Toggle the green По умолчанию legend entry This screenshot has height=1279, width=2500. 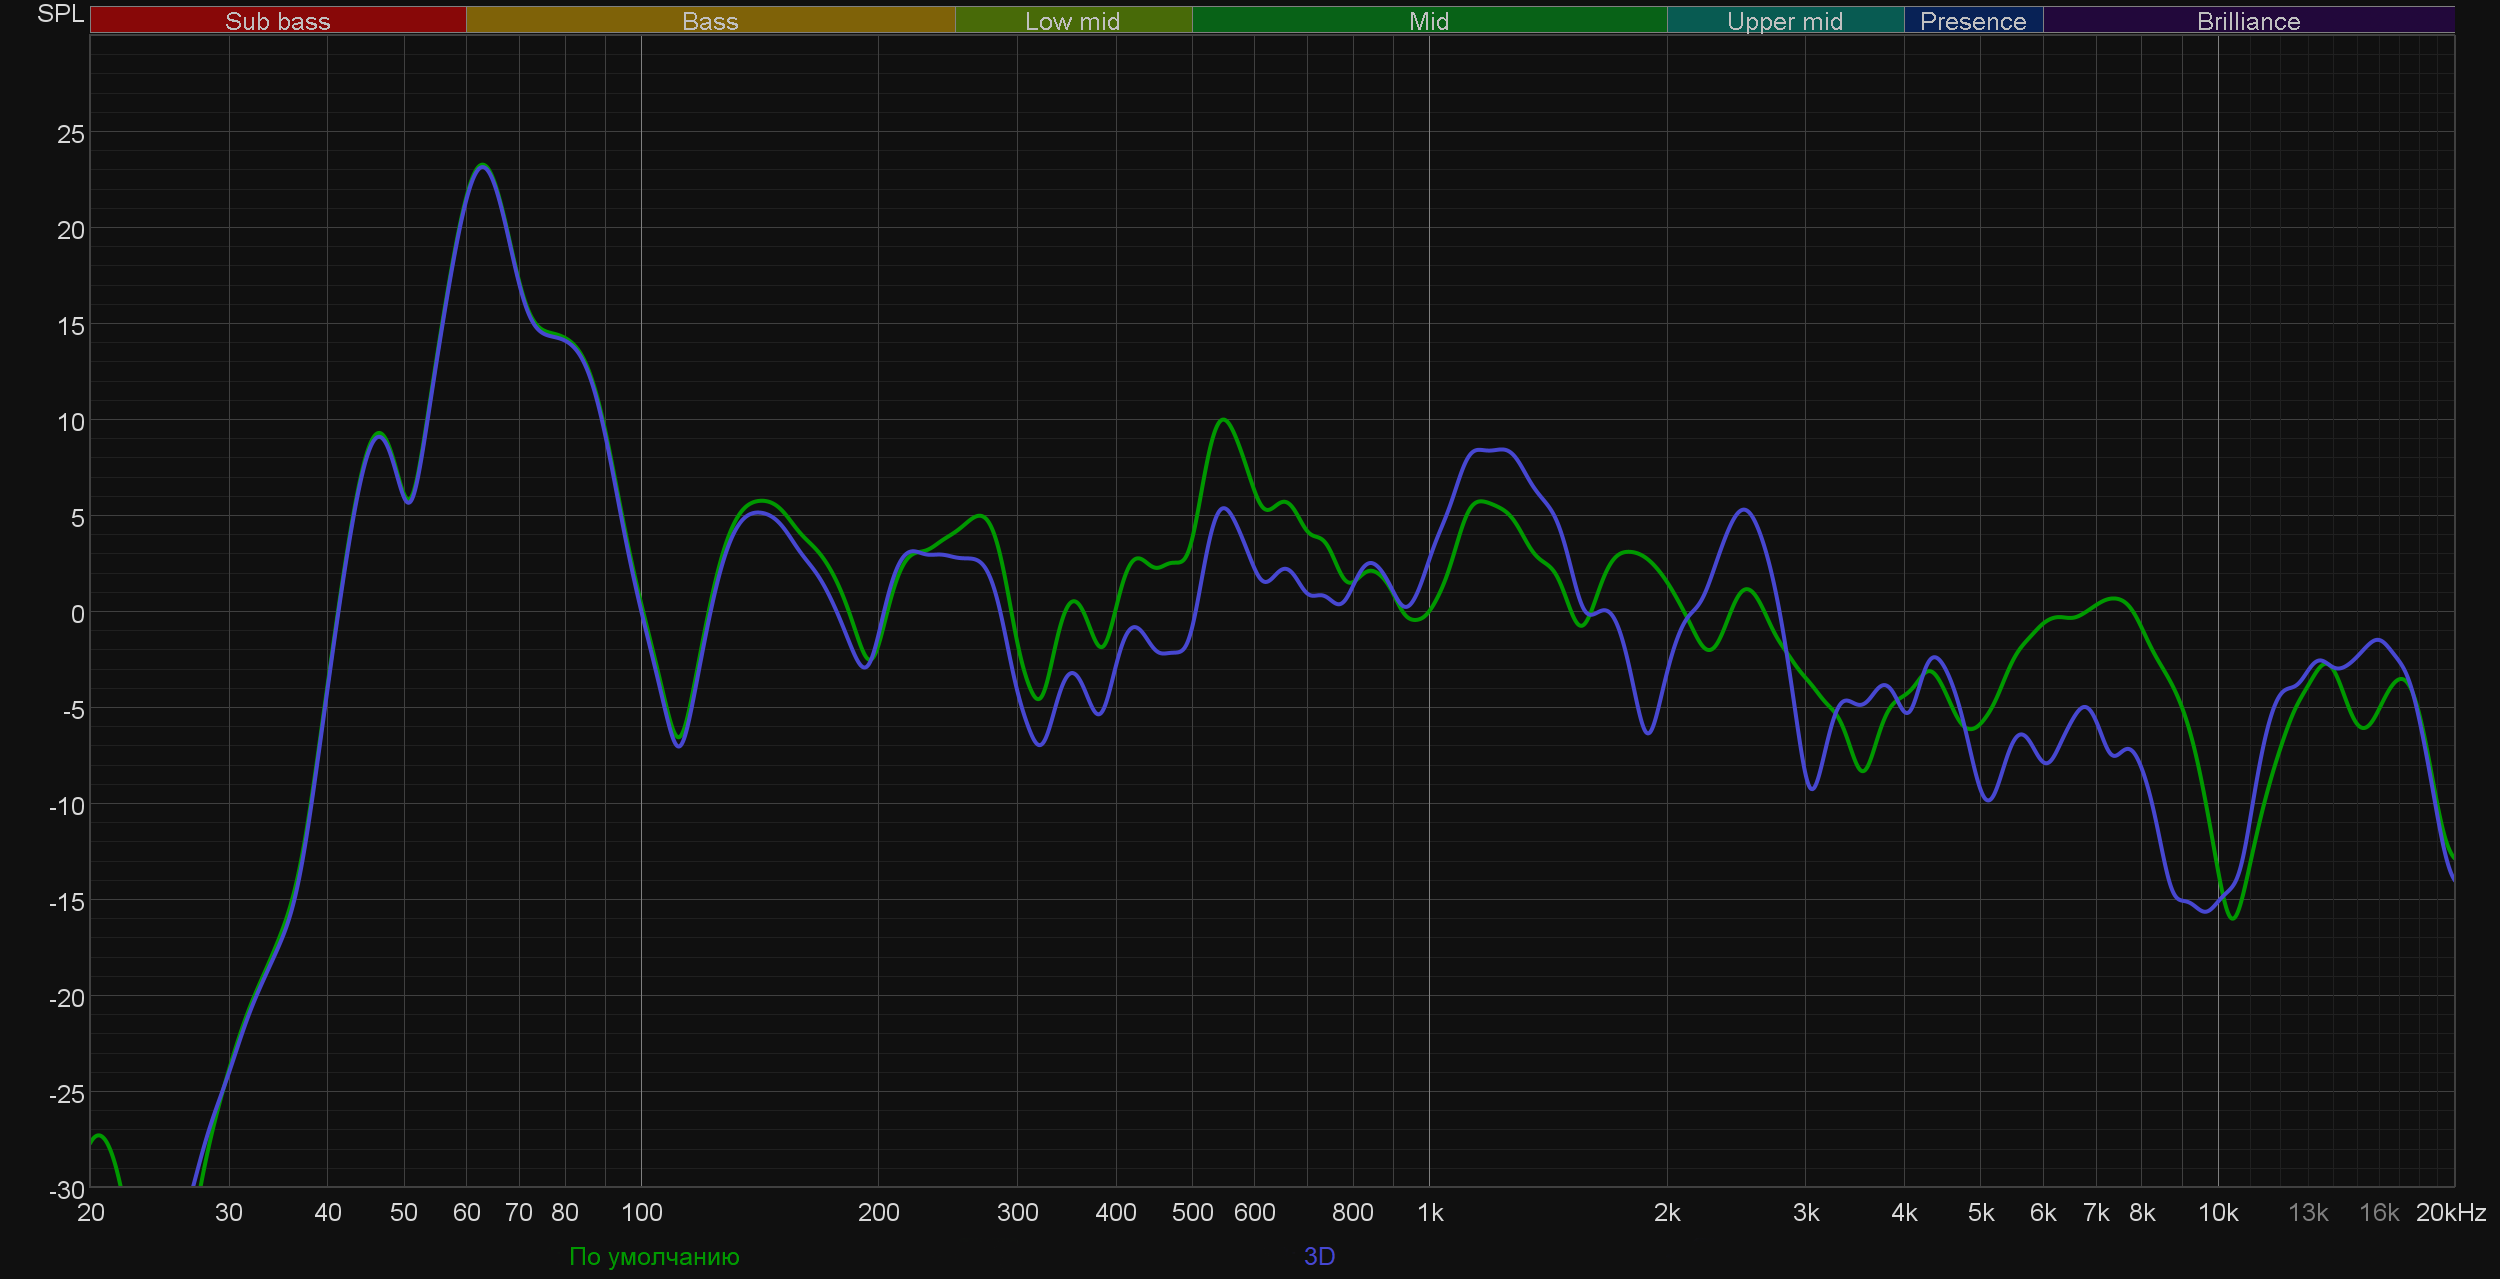click(654, 1256)
